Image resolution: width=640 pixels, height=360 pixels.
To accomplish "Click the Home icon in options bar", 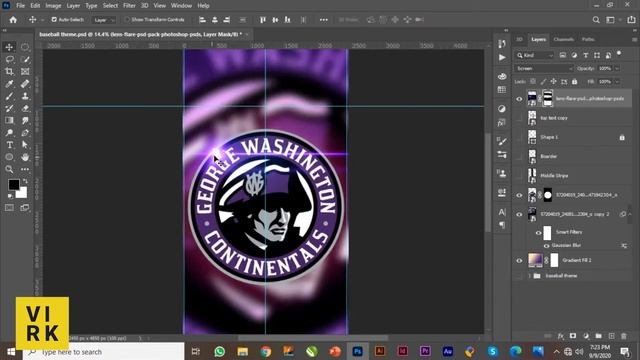I will click(x=13, y=20).
